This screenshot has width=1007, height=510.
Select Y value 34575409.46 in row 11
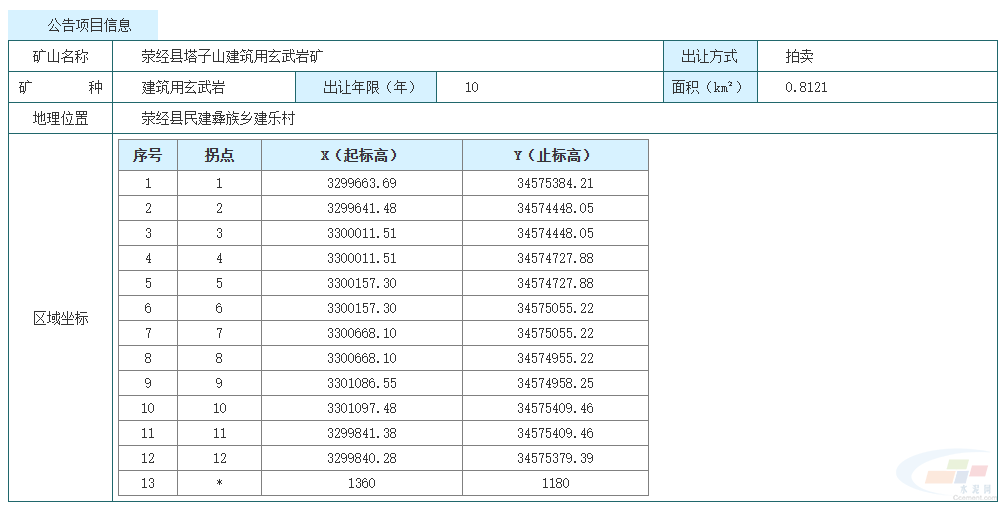pos(556,434)
